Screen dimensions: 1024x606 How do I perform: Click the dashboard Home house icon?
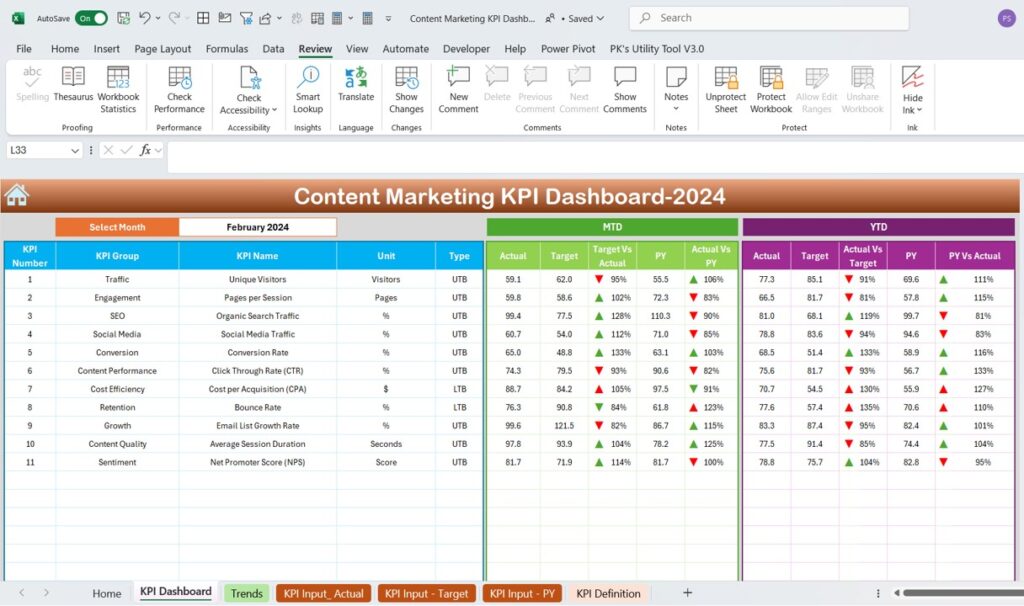[16, 195]
